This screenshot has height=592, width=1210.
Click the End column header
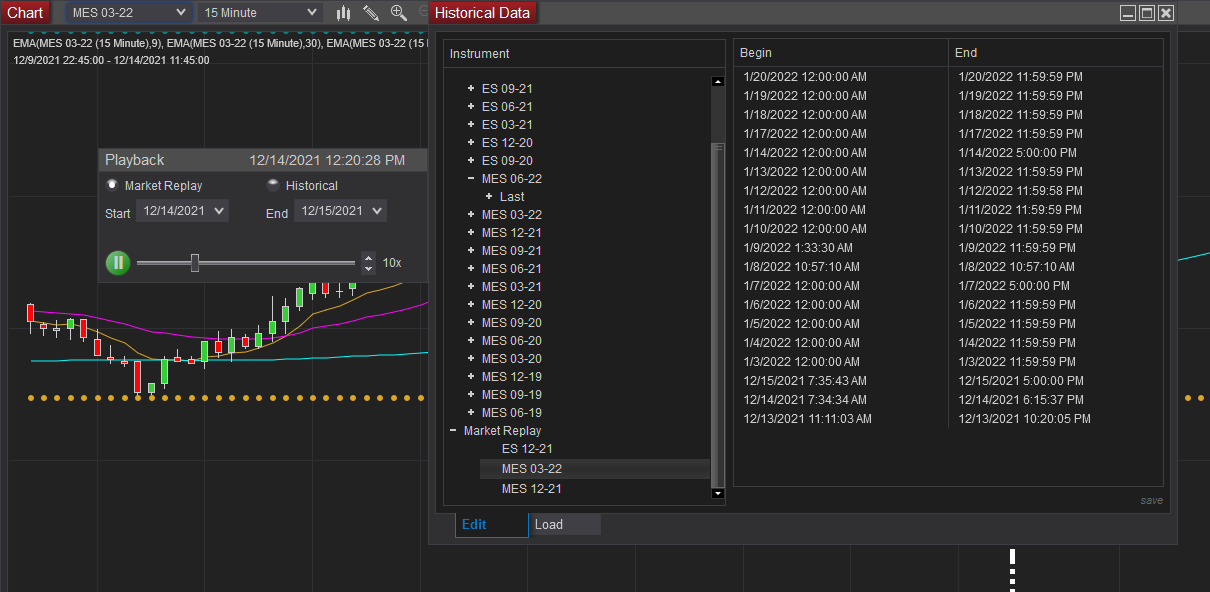1056,53
